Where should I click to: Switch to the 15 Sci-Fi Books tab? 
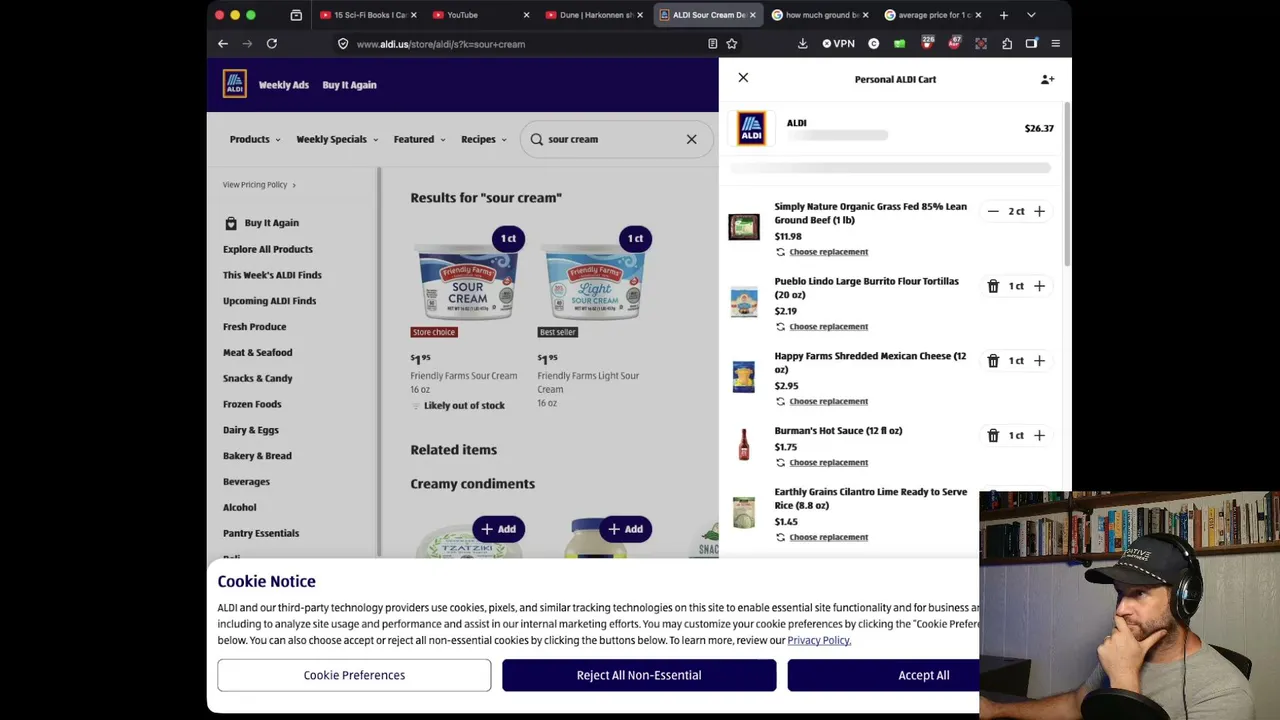pos(367,15)
